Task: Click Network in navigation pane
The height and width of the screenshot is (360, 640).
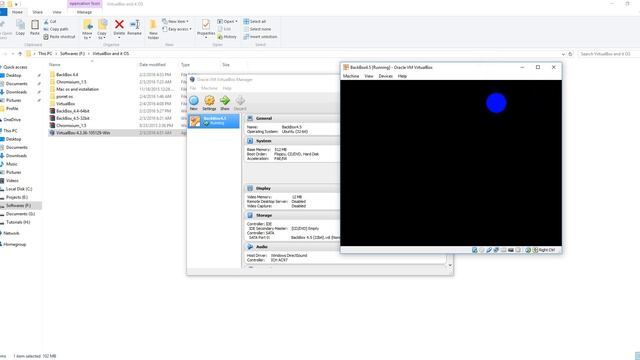Action: [x=11, y=233]
